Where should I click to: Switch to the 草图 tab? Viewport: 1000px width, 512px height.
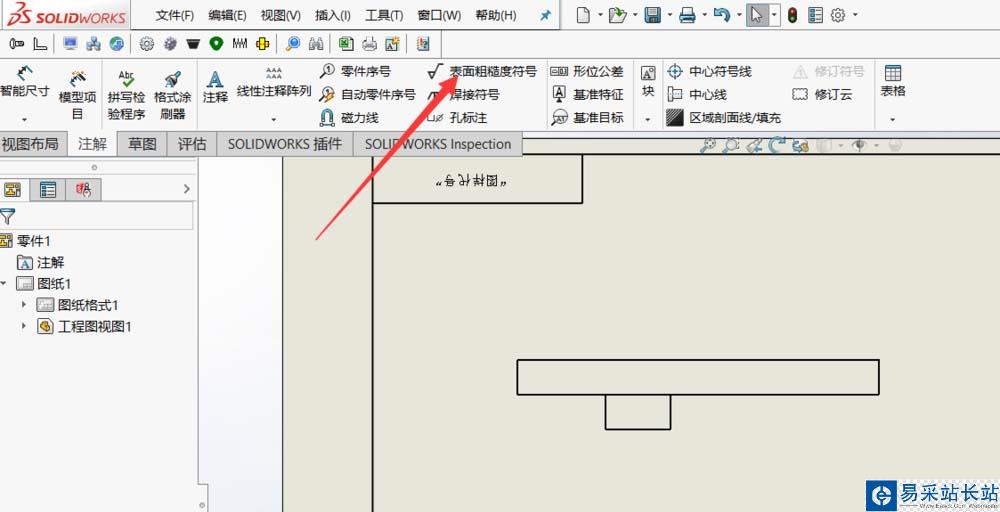coord(142,144)
